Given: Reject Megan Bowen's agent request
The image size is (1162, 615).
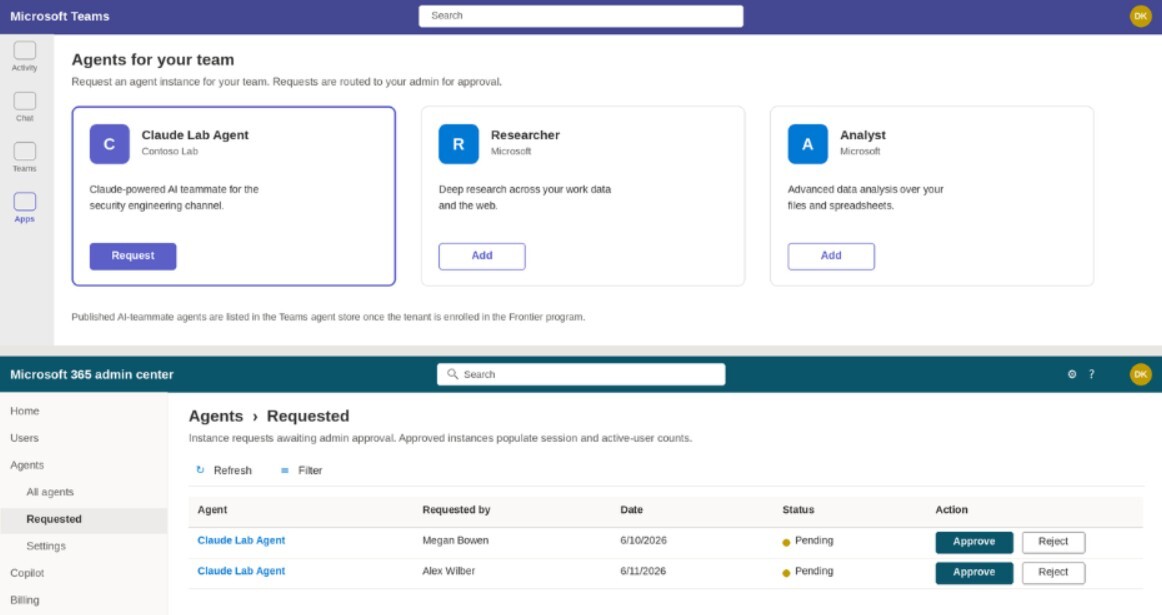Looking at the screenshot, I should pos(1053,542).
